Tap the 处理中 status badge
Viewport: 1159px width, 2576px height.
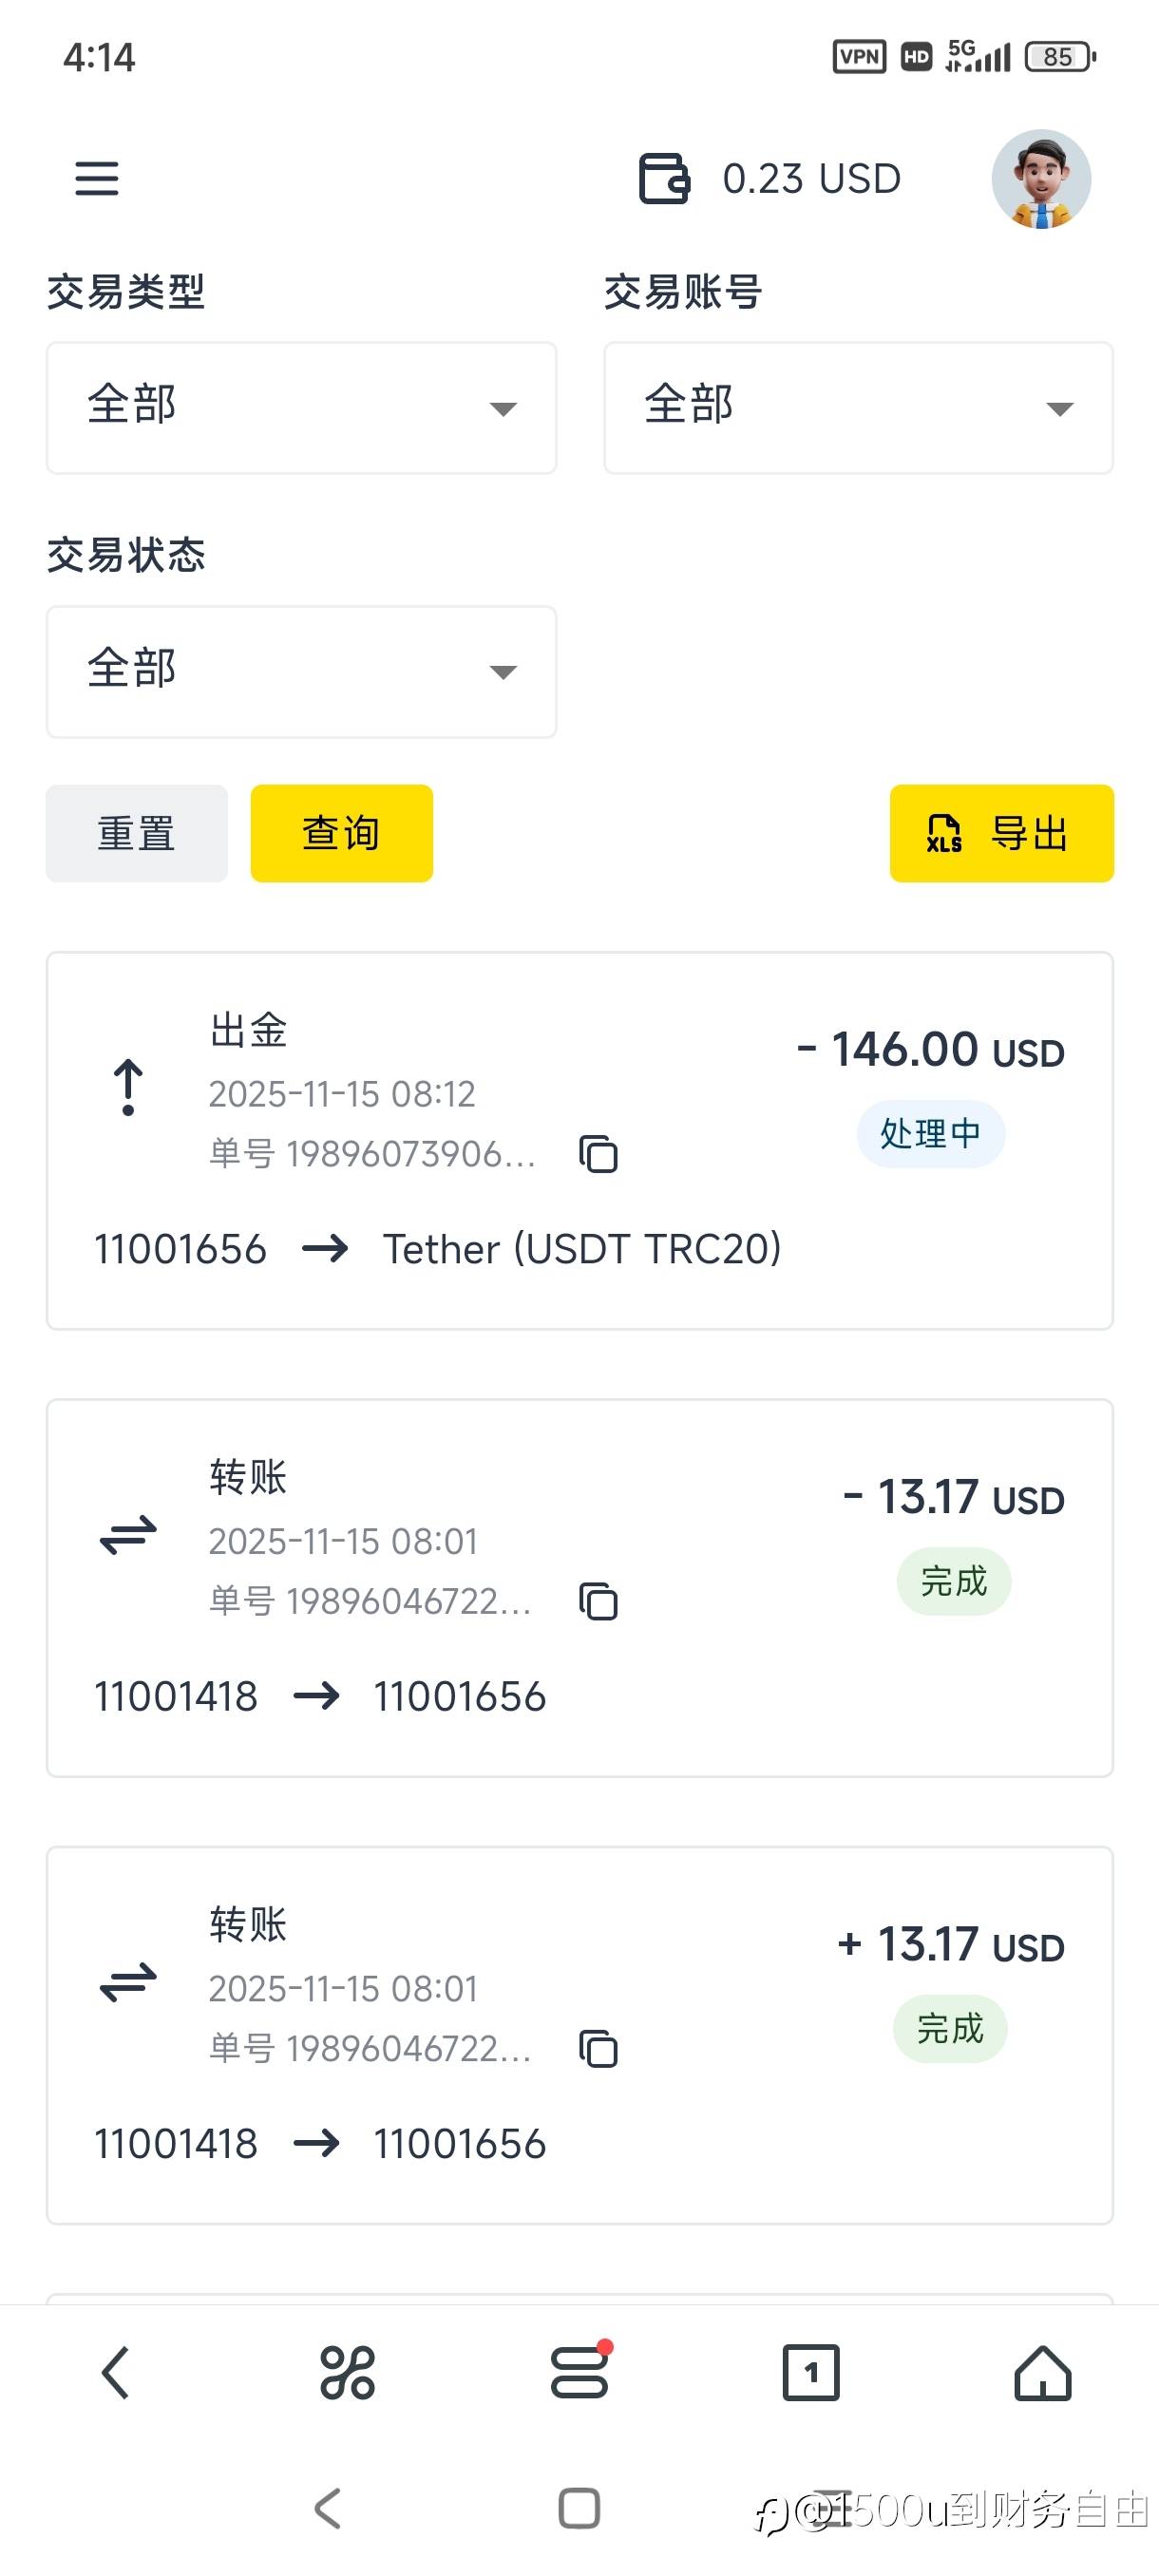(930, 1134)
